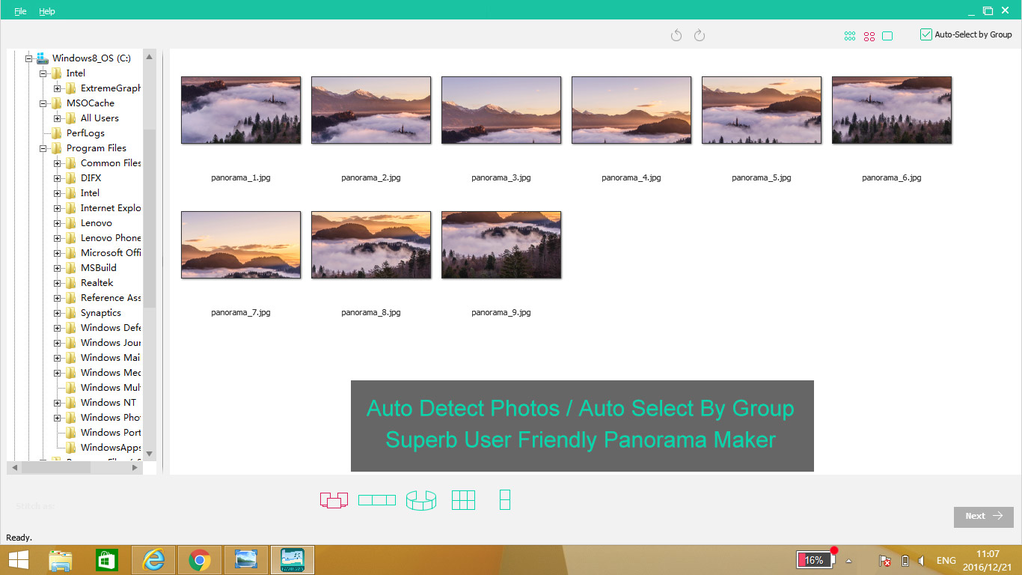
Task: Expand the Lenovo folder node
Action: [x=57, y=223]
